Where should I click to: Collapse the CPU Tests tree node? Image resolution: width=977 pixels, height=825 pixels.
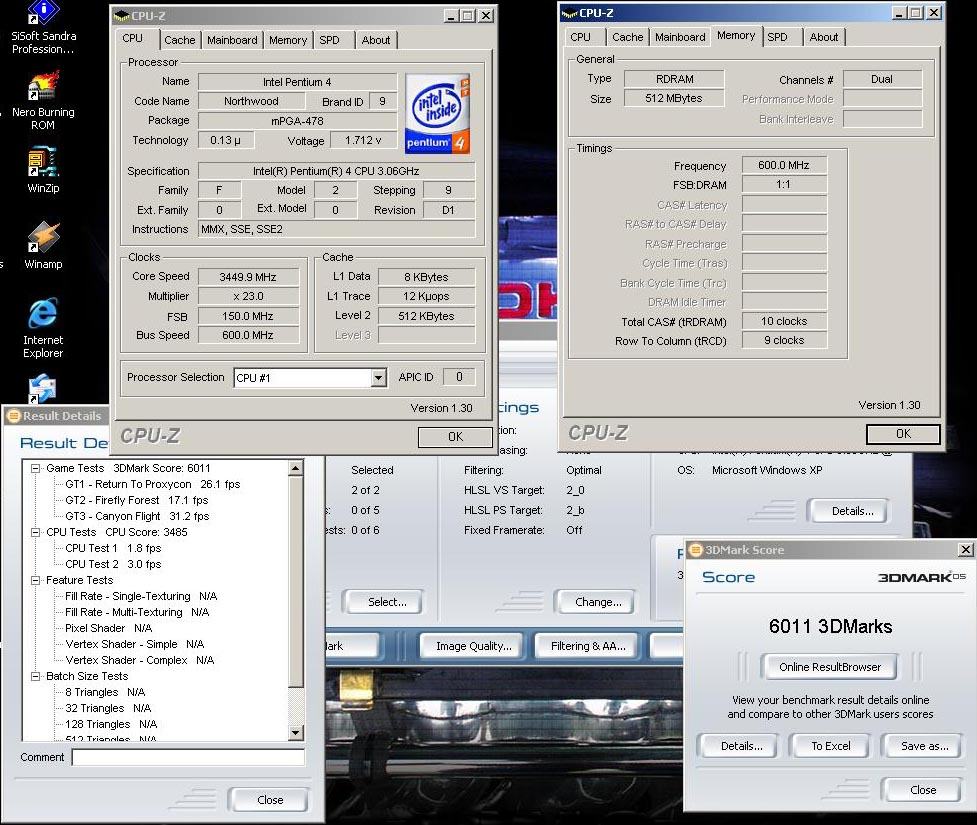tap(36, 532)
